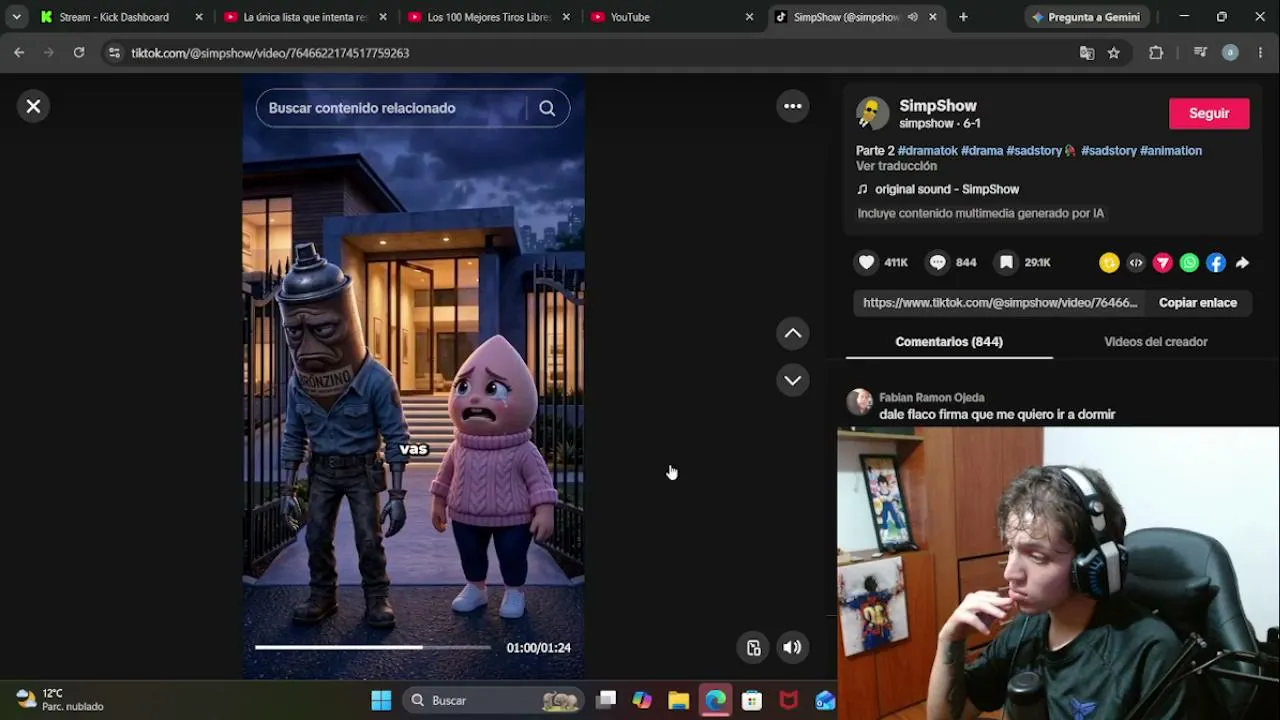Open the three-dot more options menu on the video

[x=793, y=106]
